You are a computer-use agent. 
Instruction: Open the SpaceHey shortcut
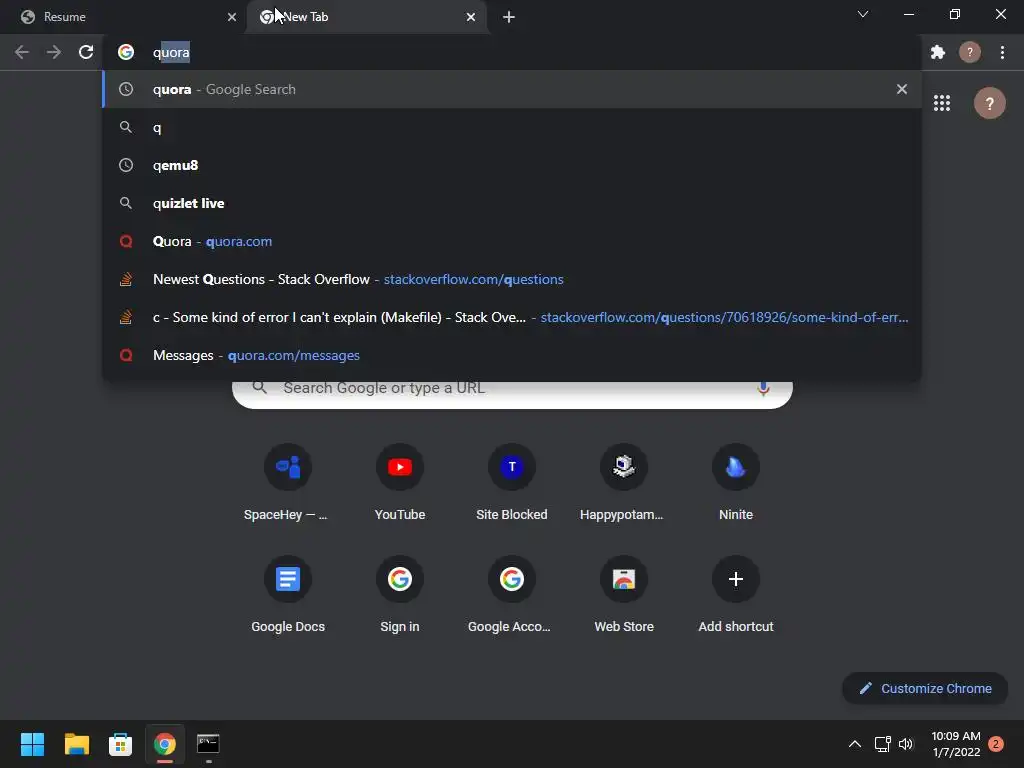(x=287, y=482)
